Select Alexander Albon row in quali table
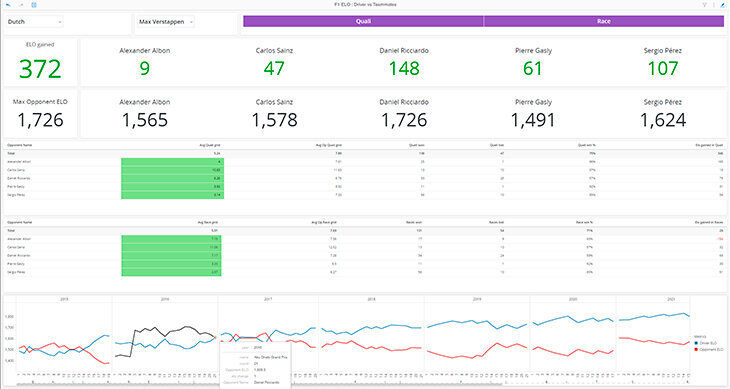Image resolution: width=730 pixels, height=389 pixels. 365,161
